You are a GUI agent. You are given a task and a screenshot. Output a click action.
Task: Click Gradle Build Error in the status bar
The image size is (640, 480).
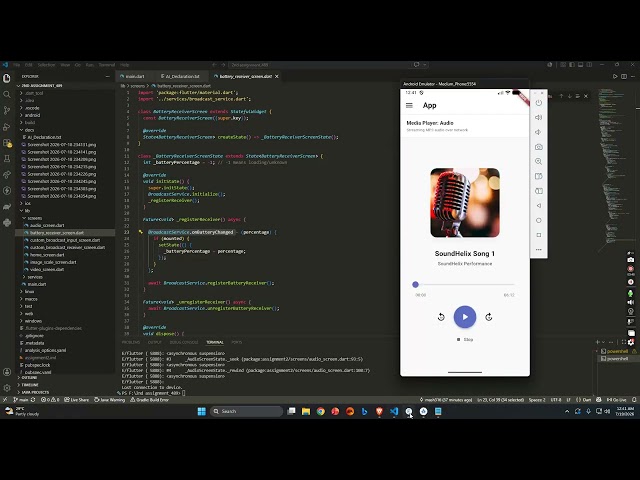click(149, 400)
